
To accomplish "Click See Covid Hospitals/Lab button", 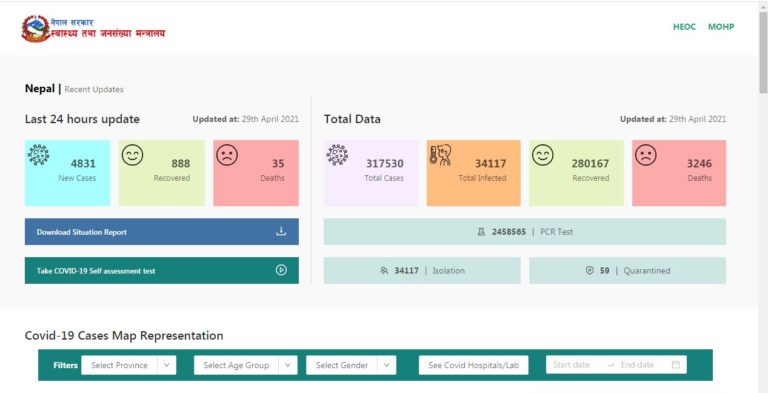I will coord(474,365).
